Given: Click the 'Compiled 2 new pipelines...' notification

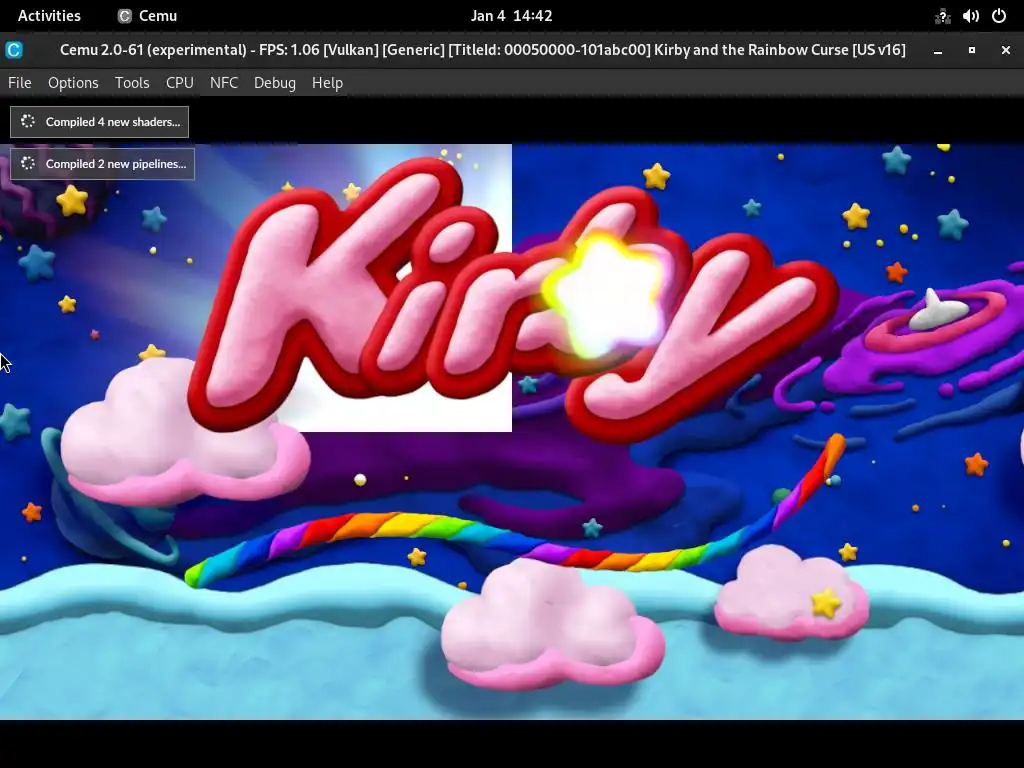Looking at the screenshot, I should point(103,164).
